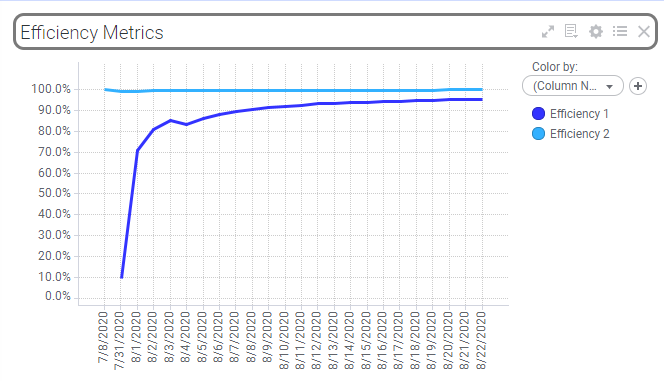Screen dimensions: 664x381
Task: Click the 7/31/2020 x-axis date
Action: (x=120, y=341)
